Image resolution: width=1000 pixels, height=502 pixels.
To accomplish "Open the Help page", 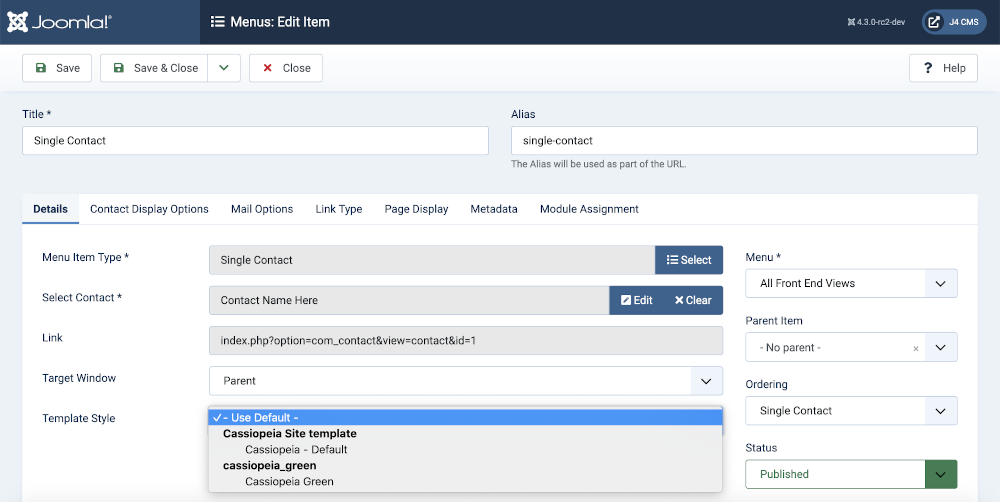I will (x=943, y=68).
